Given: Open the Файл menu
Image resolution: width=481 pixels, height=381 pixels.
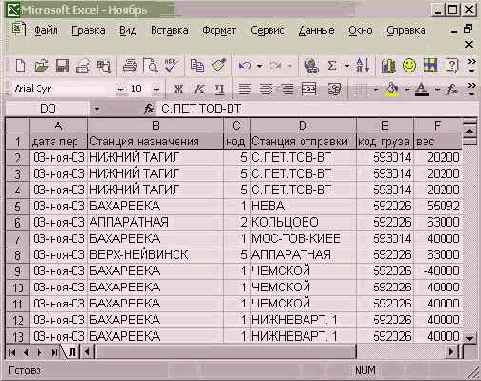Looking at the screenshot, I should [46, 30].
